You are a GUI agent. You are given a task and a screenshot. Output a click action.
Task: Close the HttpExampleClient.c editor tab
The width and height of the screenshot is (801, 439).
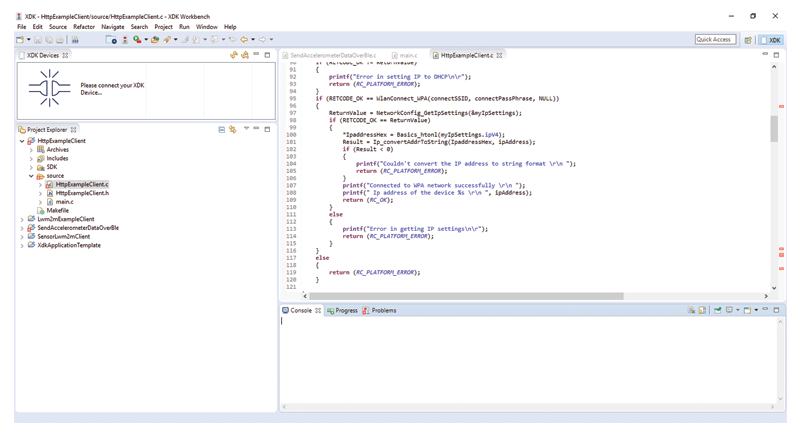(x=500, y=55)
